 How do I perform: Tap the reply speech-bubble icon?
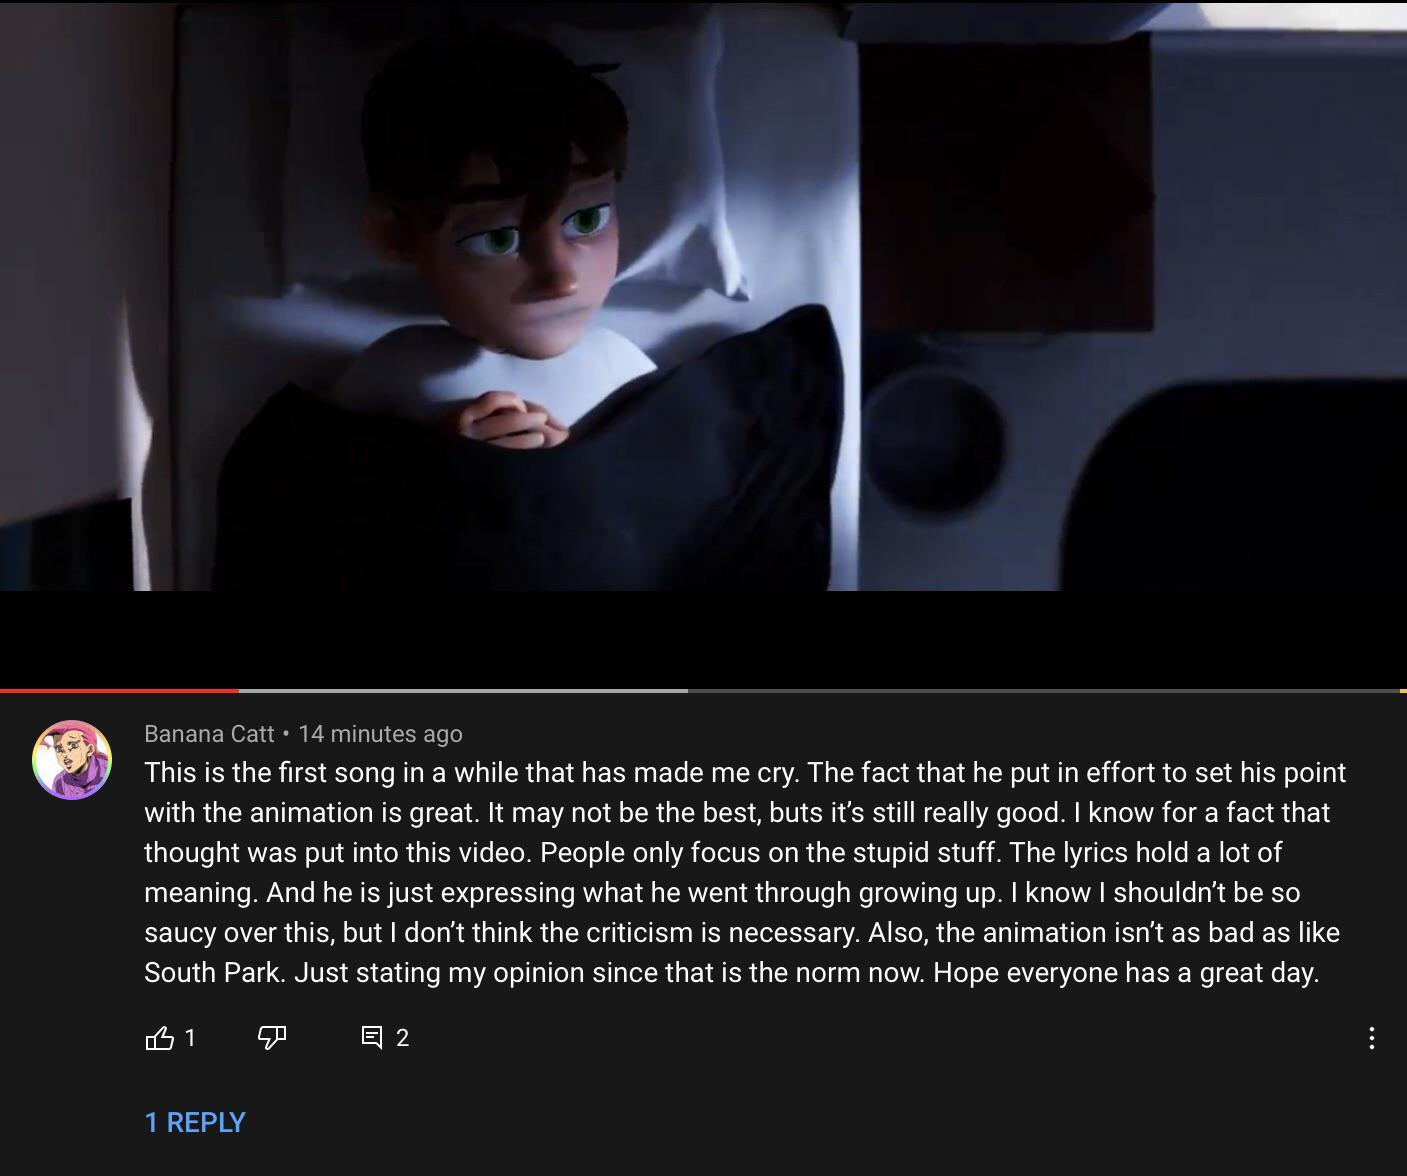[x=371, y=1038]
